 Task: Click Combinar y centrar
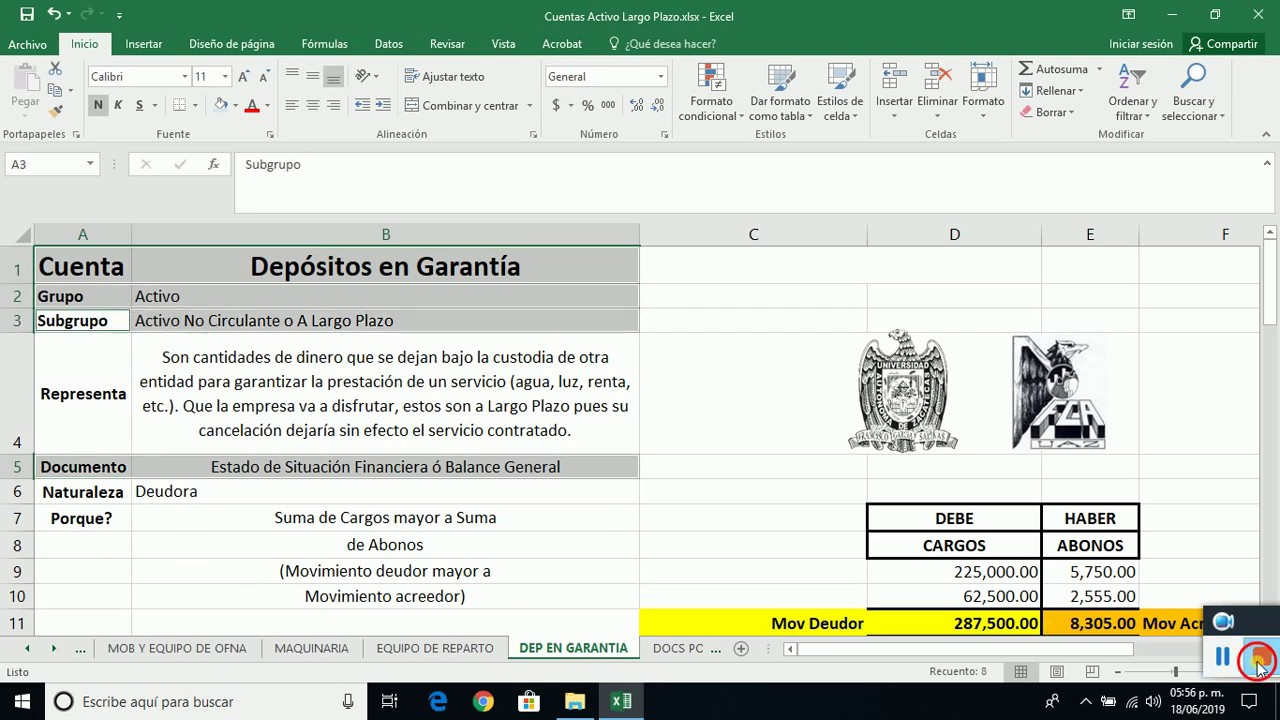(462, 105)
